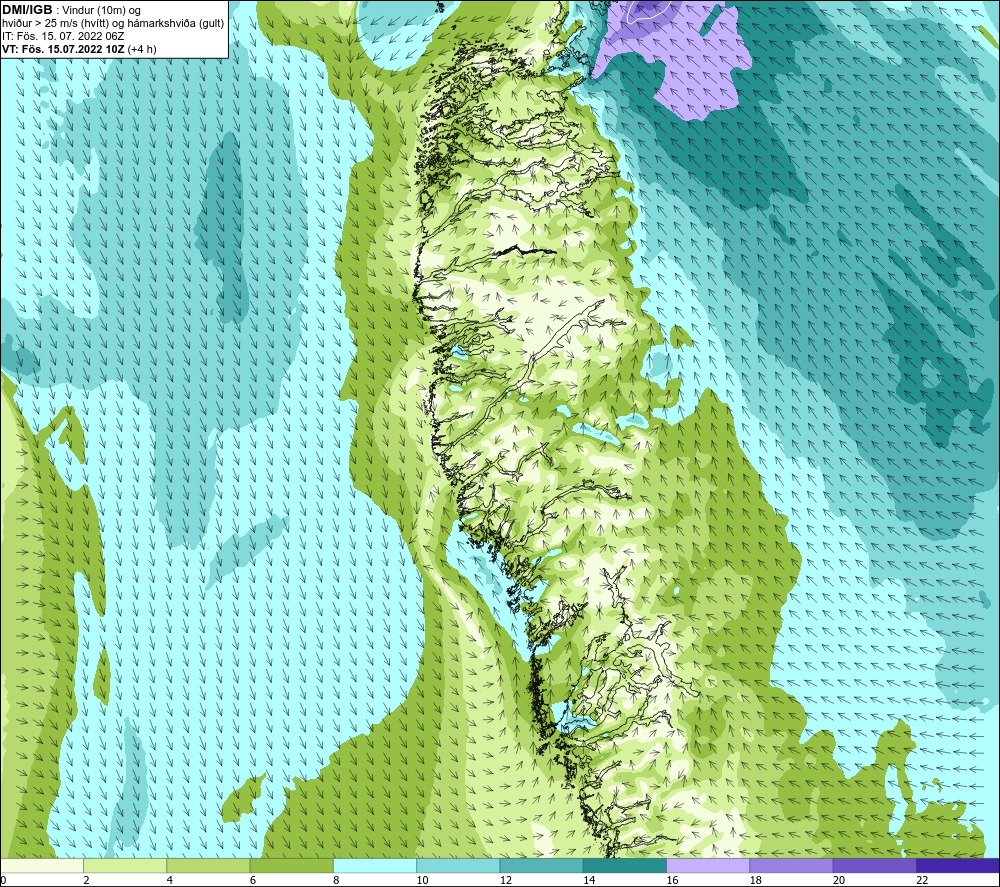Select the violet 20–22 m/s legend swatch

[x=874, y=866]
